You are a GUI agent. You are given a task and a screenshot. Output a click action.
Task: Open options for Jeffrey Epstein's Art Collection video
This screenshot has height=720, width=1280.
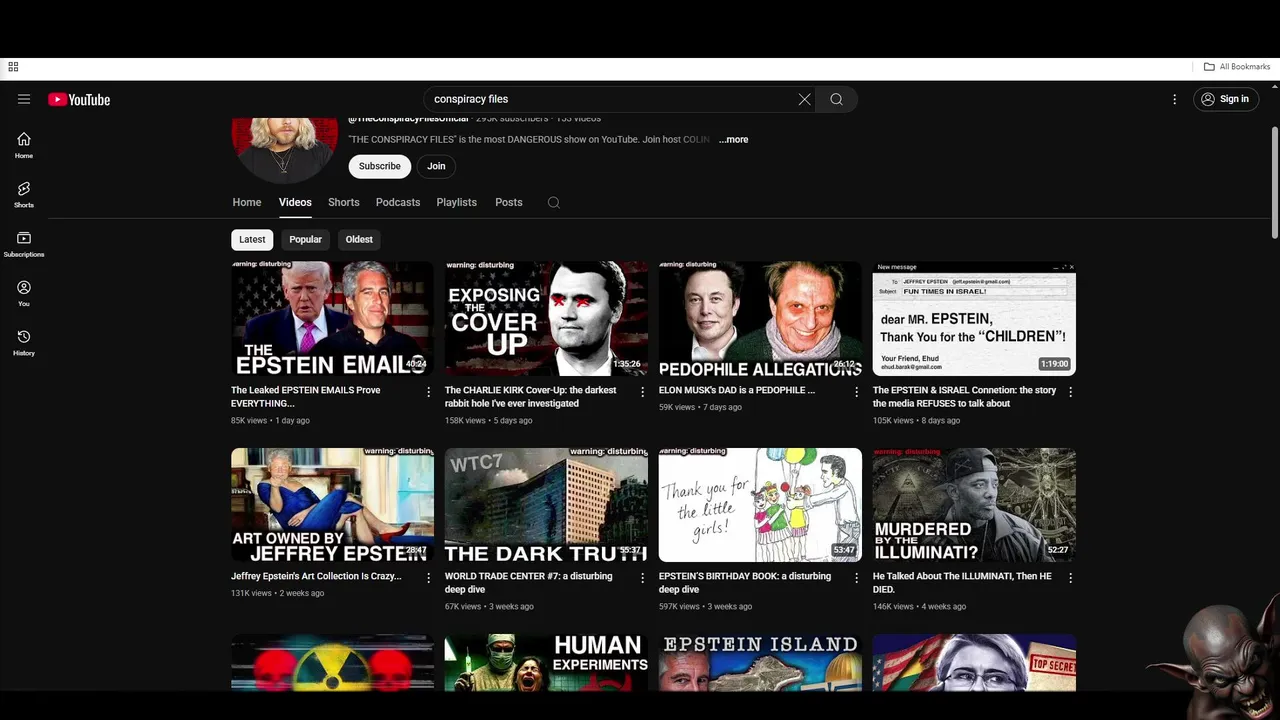click(x=428, y=578)
